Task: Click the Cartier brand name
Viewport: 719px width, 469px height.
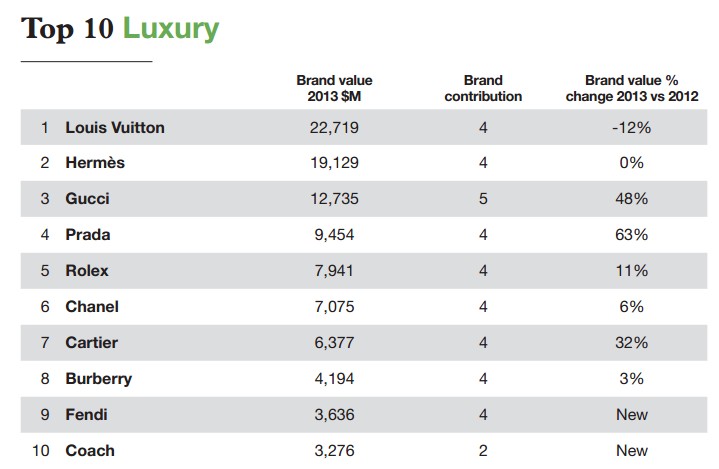Action: pos(92,343)
